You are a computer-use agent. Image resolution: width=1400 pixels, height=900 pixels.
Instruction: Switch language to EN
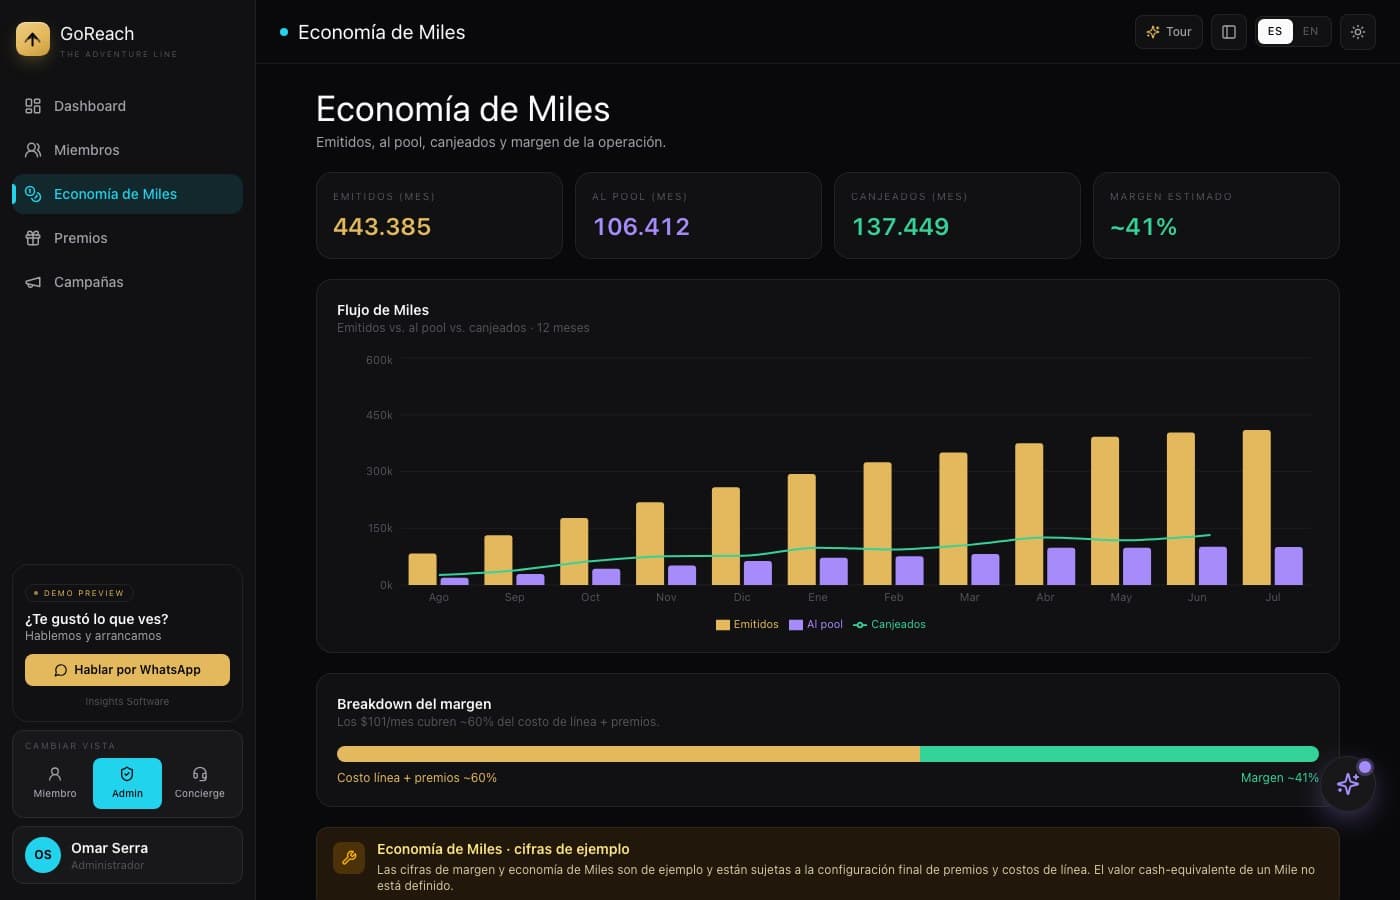tap(1310, 31)
